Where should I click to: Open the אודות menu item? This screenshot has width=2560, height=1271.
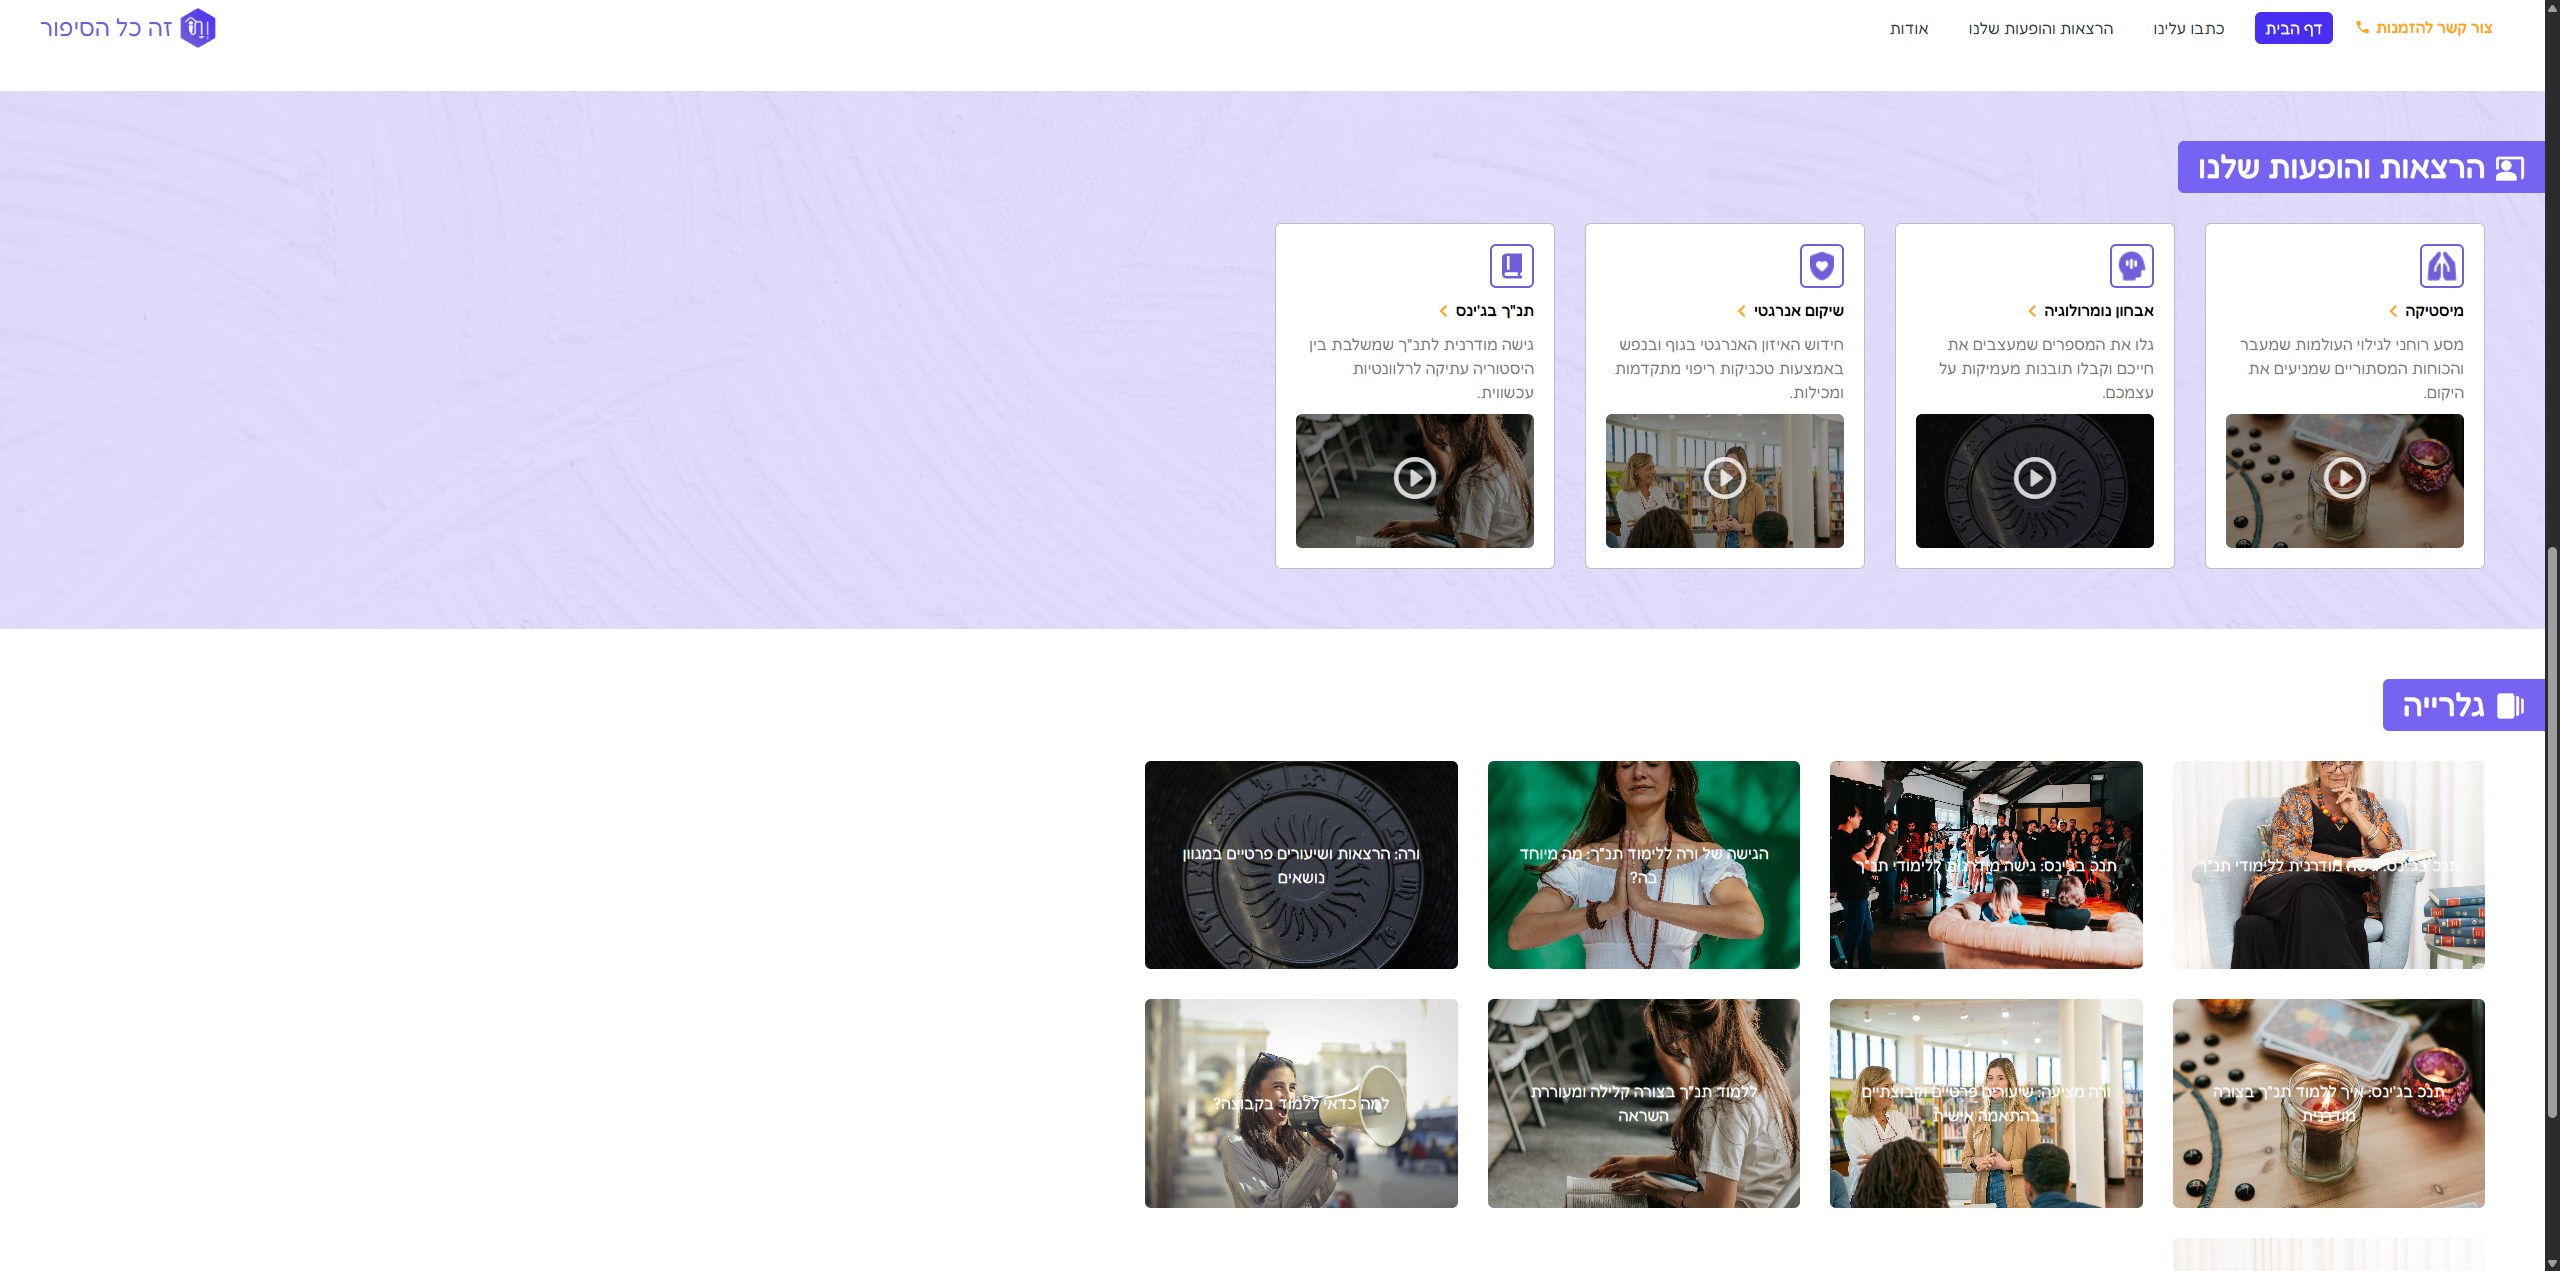(1908, 29)
